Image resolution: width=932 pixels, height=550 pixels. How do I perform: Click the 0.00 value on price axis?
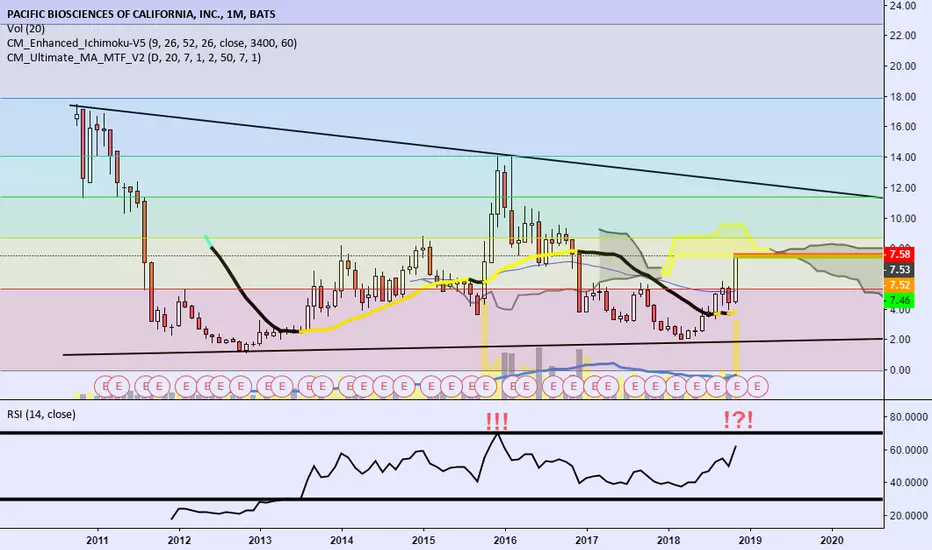coord(900,370)
